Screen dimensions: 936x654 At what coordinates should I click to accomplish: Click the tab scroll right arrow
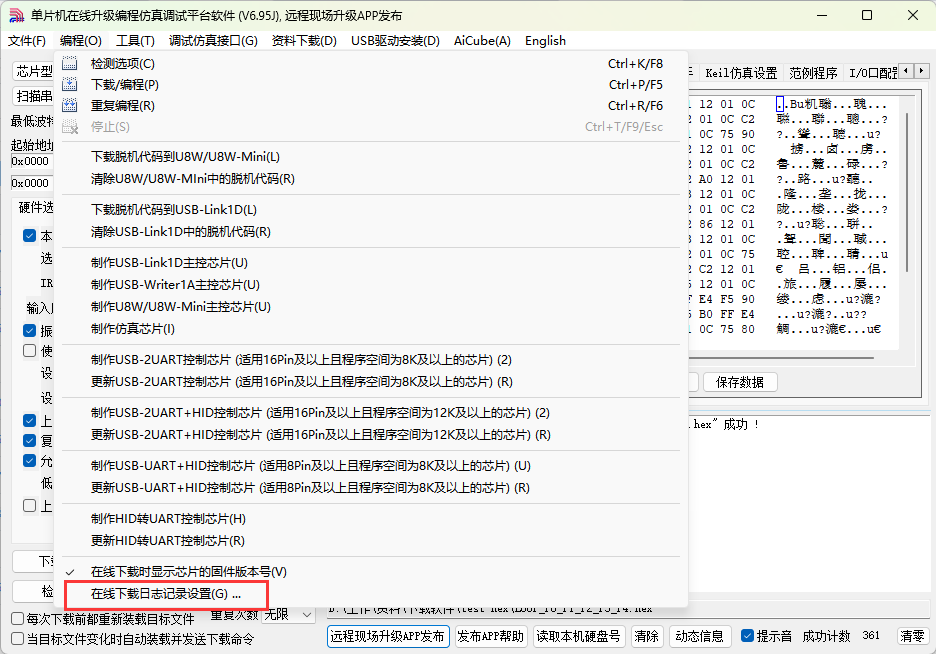click(922, 71)
